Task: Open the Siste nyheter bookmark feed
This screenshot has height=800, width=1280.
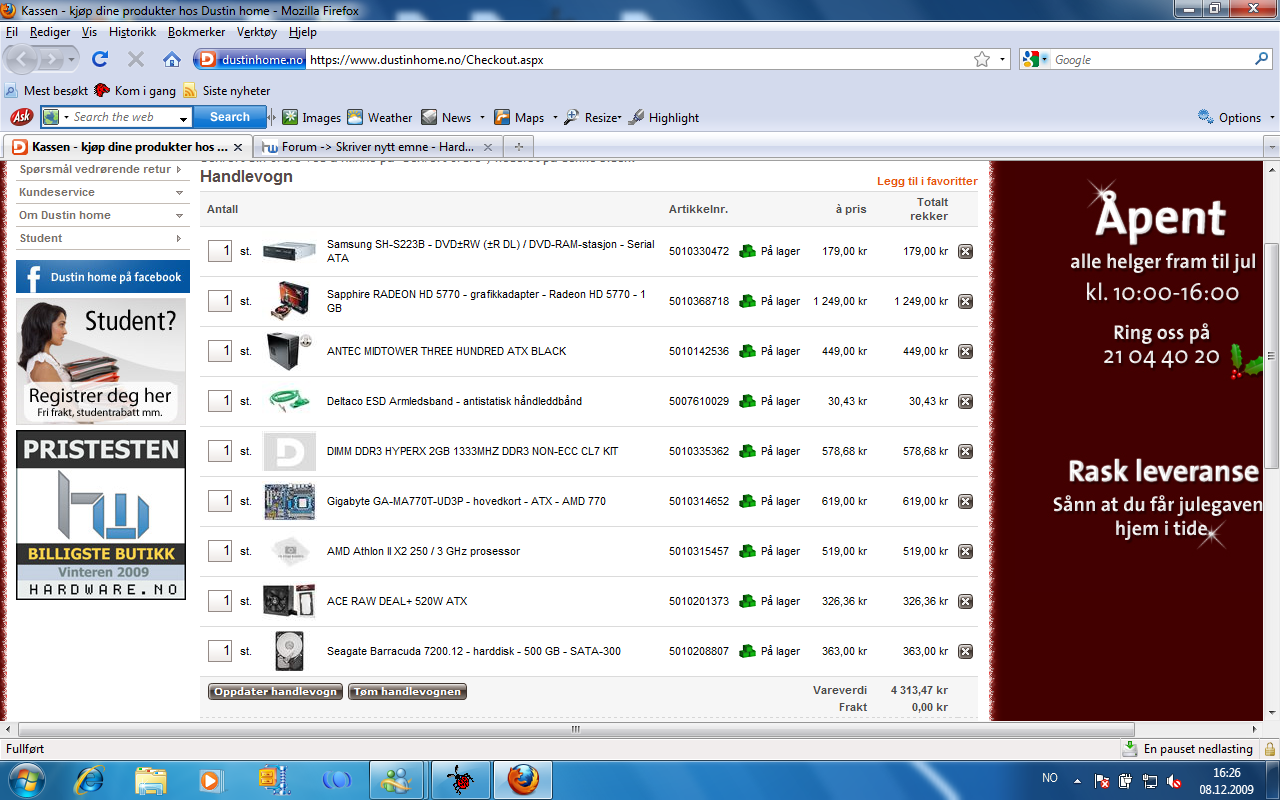Action: coord(227,90)
